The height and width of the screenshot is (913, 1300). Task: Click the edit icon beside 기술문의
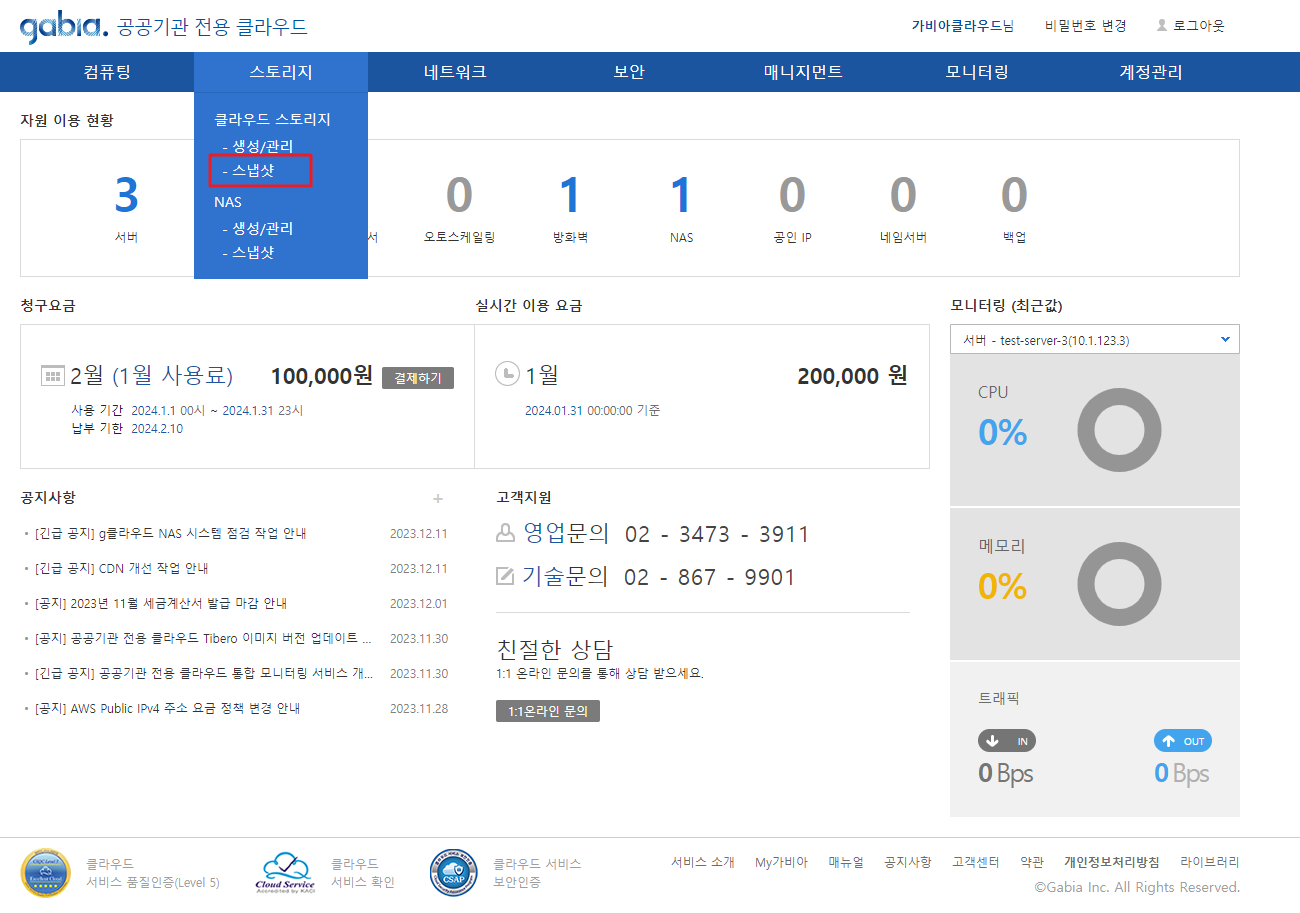pyautogui.click(x=505, y=576)
